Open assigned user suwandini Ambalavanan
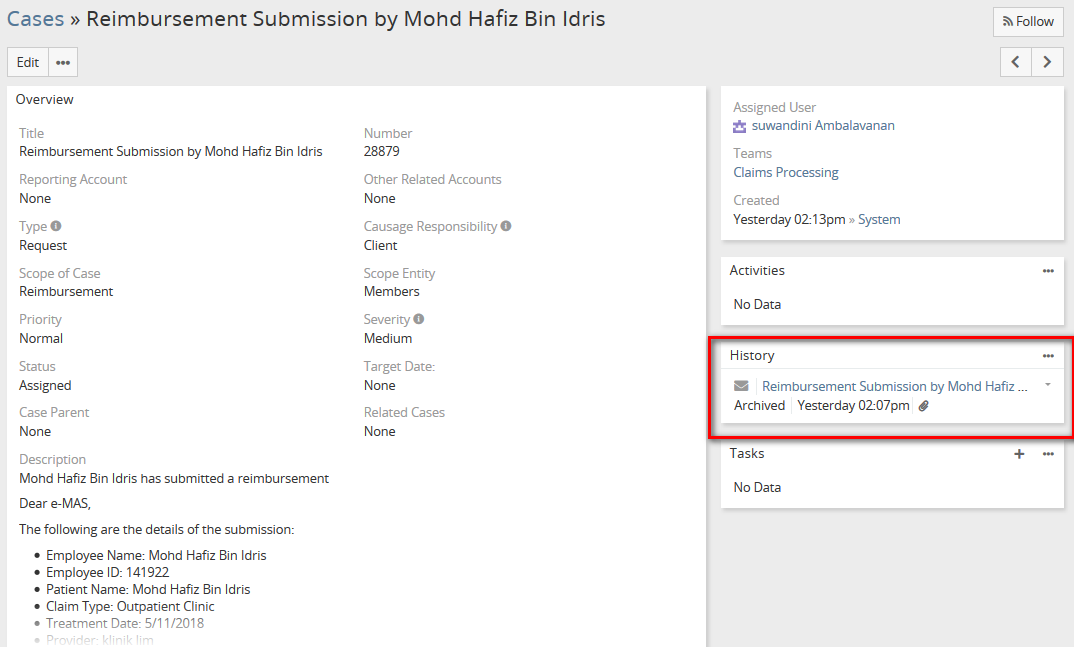This screenshot has width=1074, height=647. [822, 126]
